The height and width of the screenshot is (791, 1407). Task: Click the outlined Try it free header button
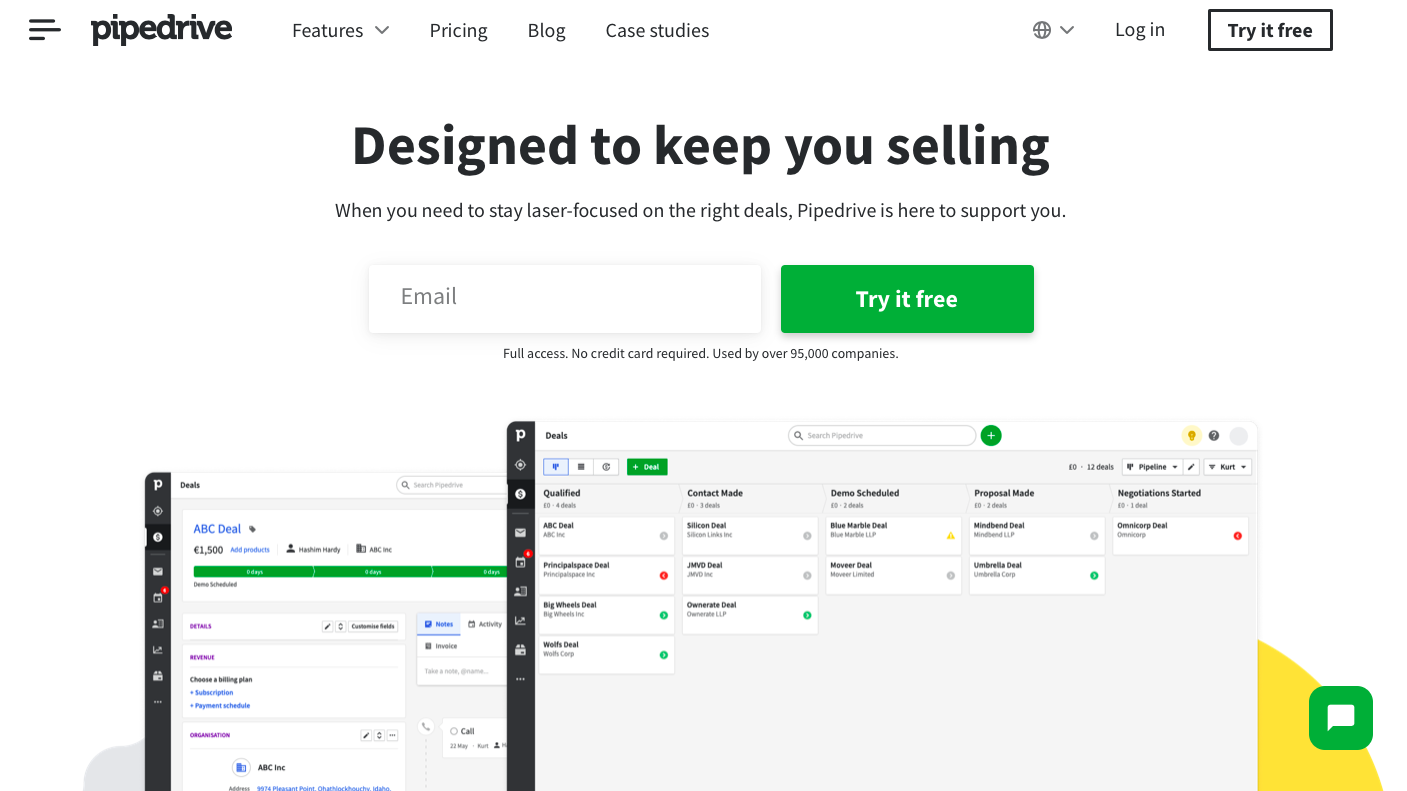point(1270,30)
